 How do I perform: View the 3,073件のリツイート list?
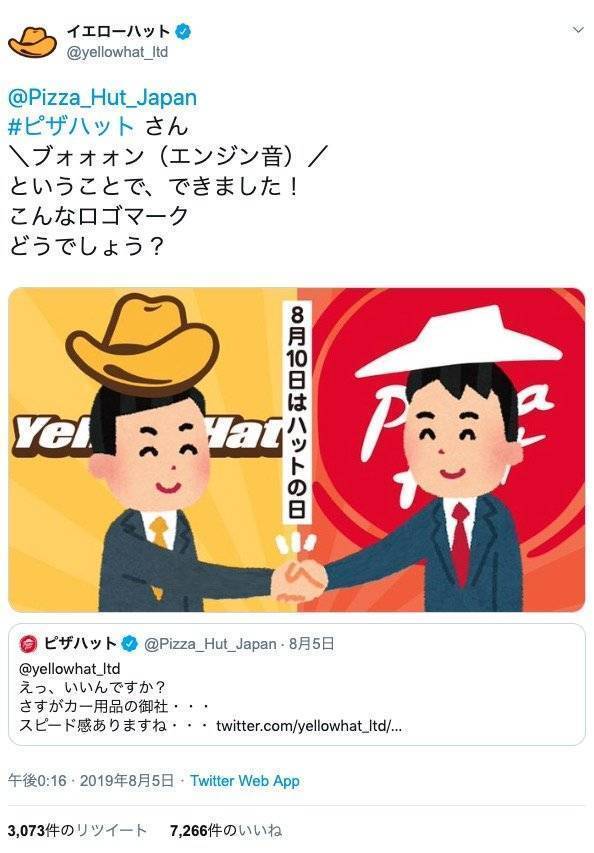click(77, 830)
